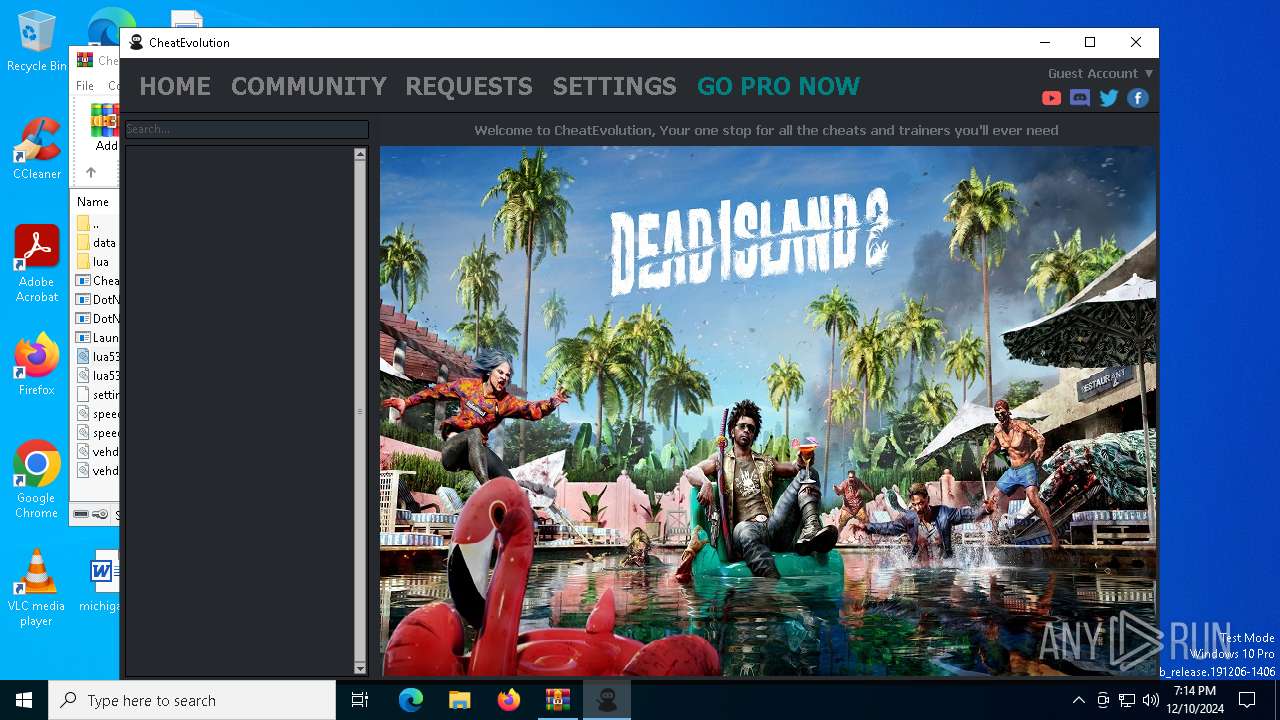
Task: Open the Dead Island 2 banner image
Action: click(x=767, y=410)
